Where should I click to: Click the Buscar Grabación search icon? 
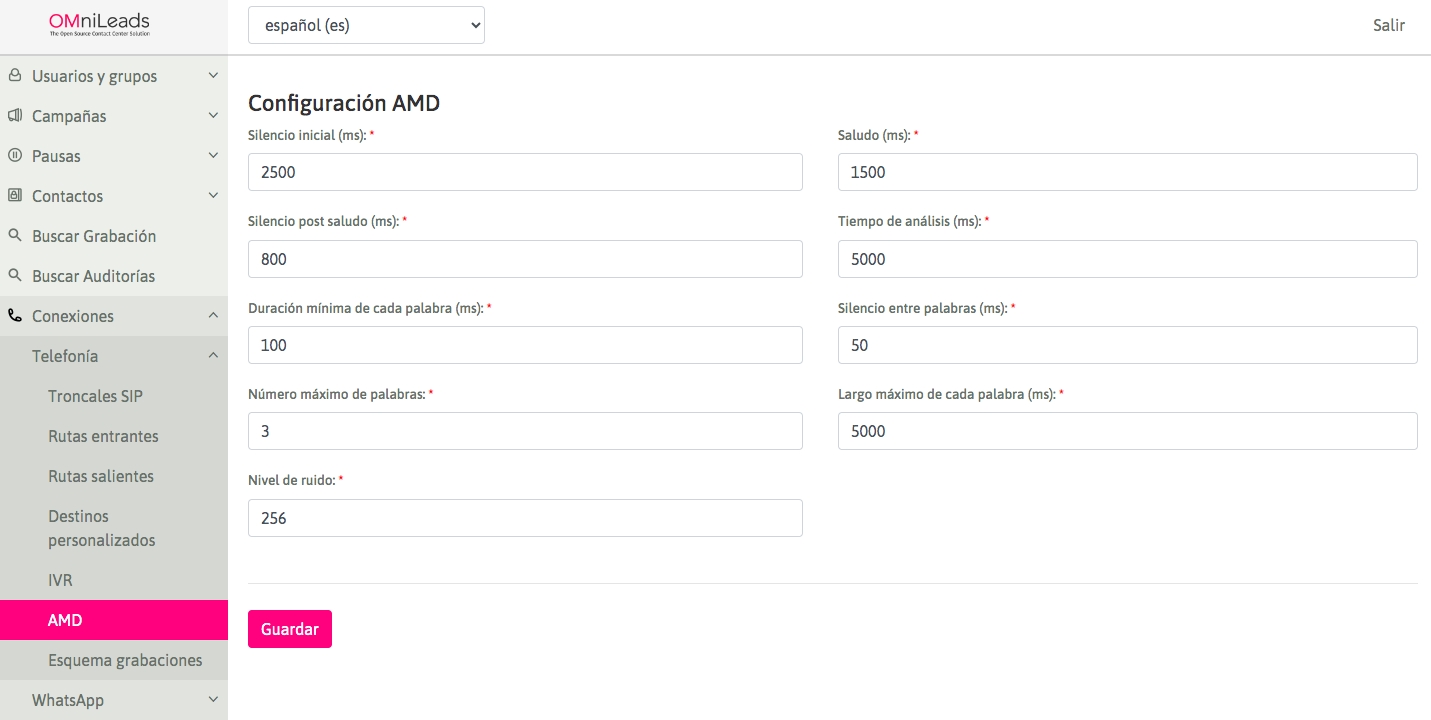(x=15, y=235)
